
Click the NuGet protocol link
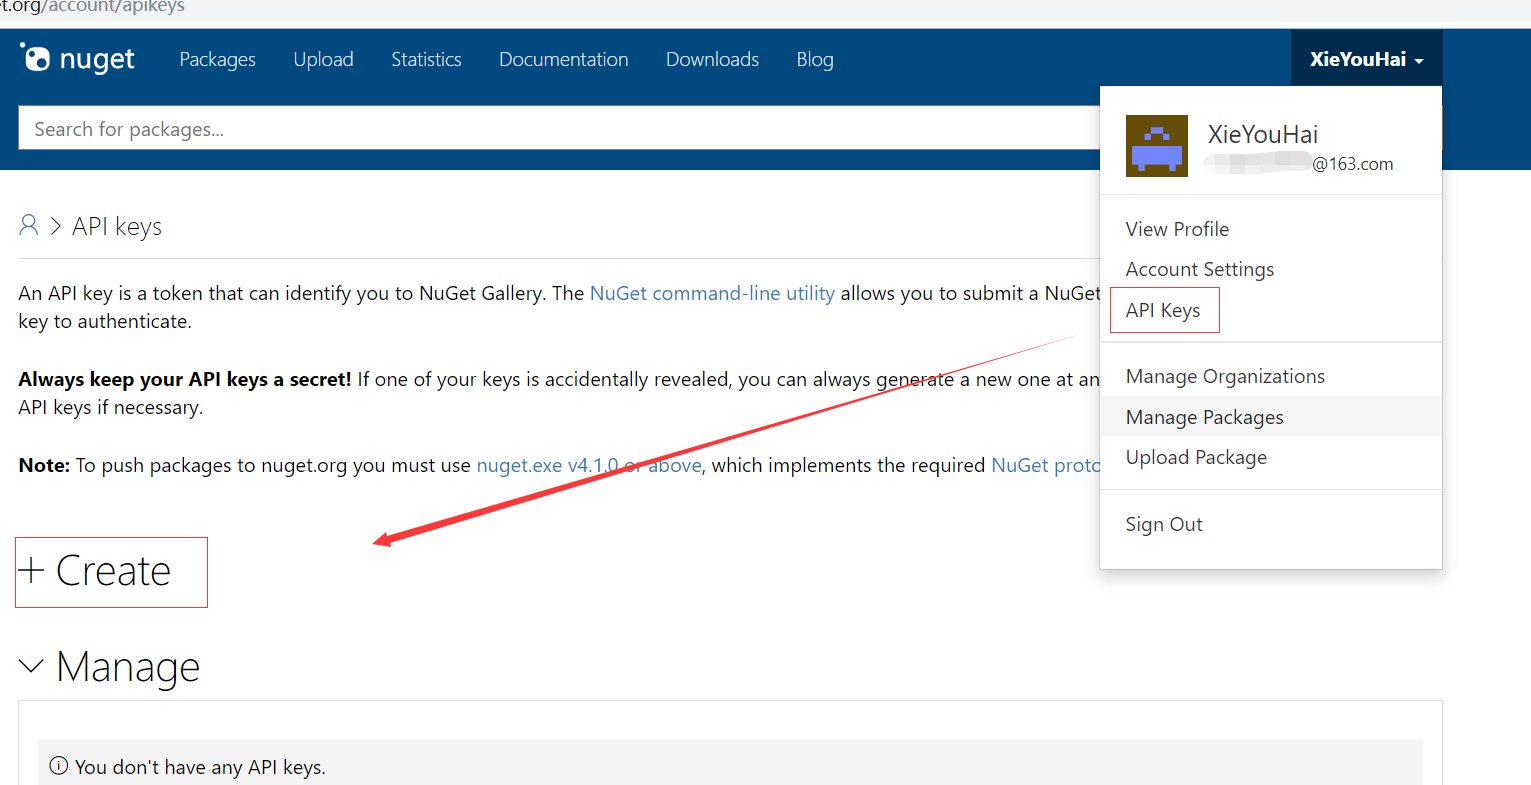pos(1045,465)
